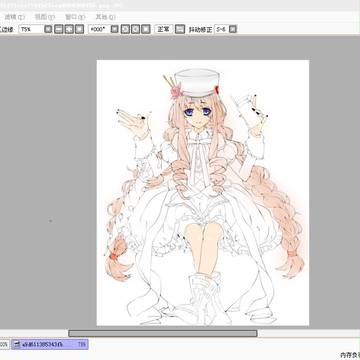The height and width of the screenshot is (360, 360).
Task: Click the 正常 (Normal) view button
Action: (164, 29)
